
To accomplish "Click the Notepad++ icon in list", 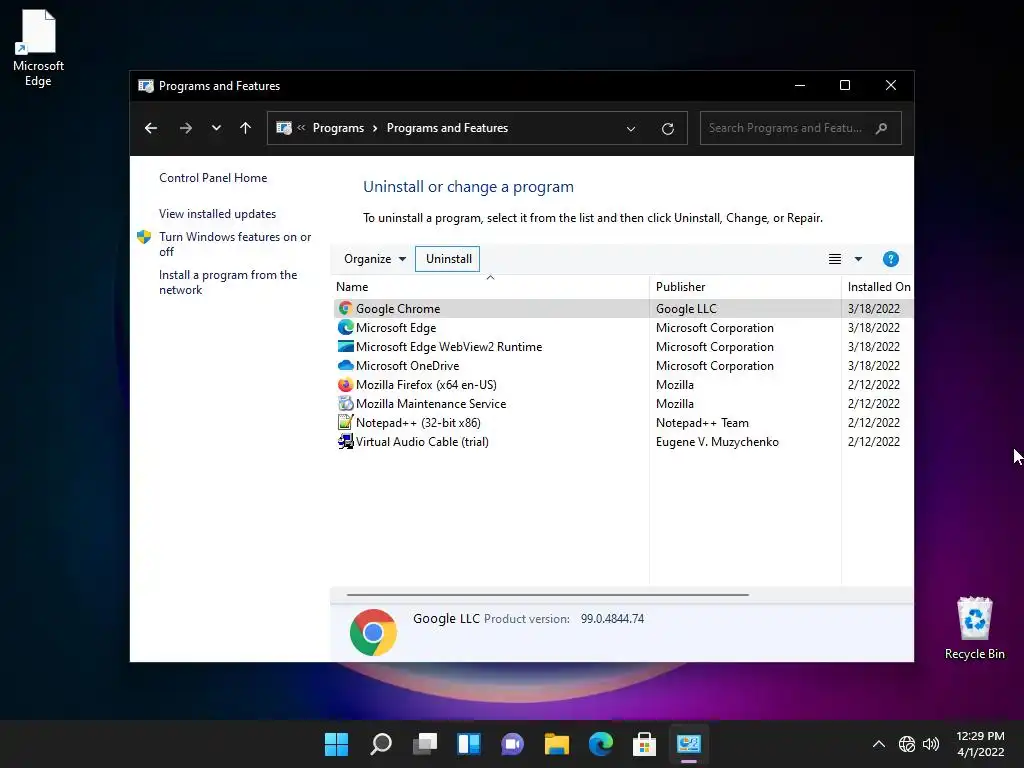I will pos(345,423).
